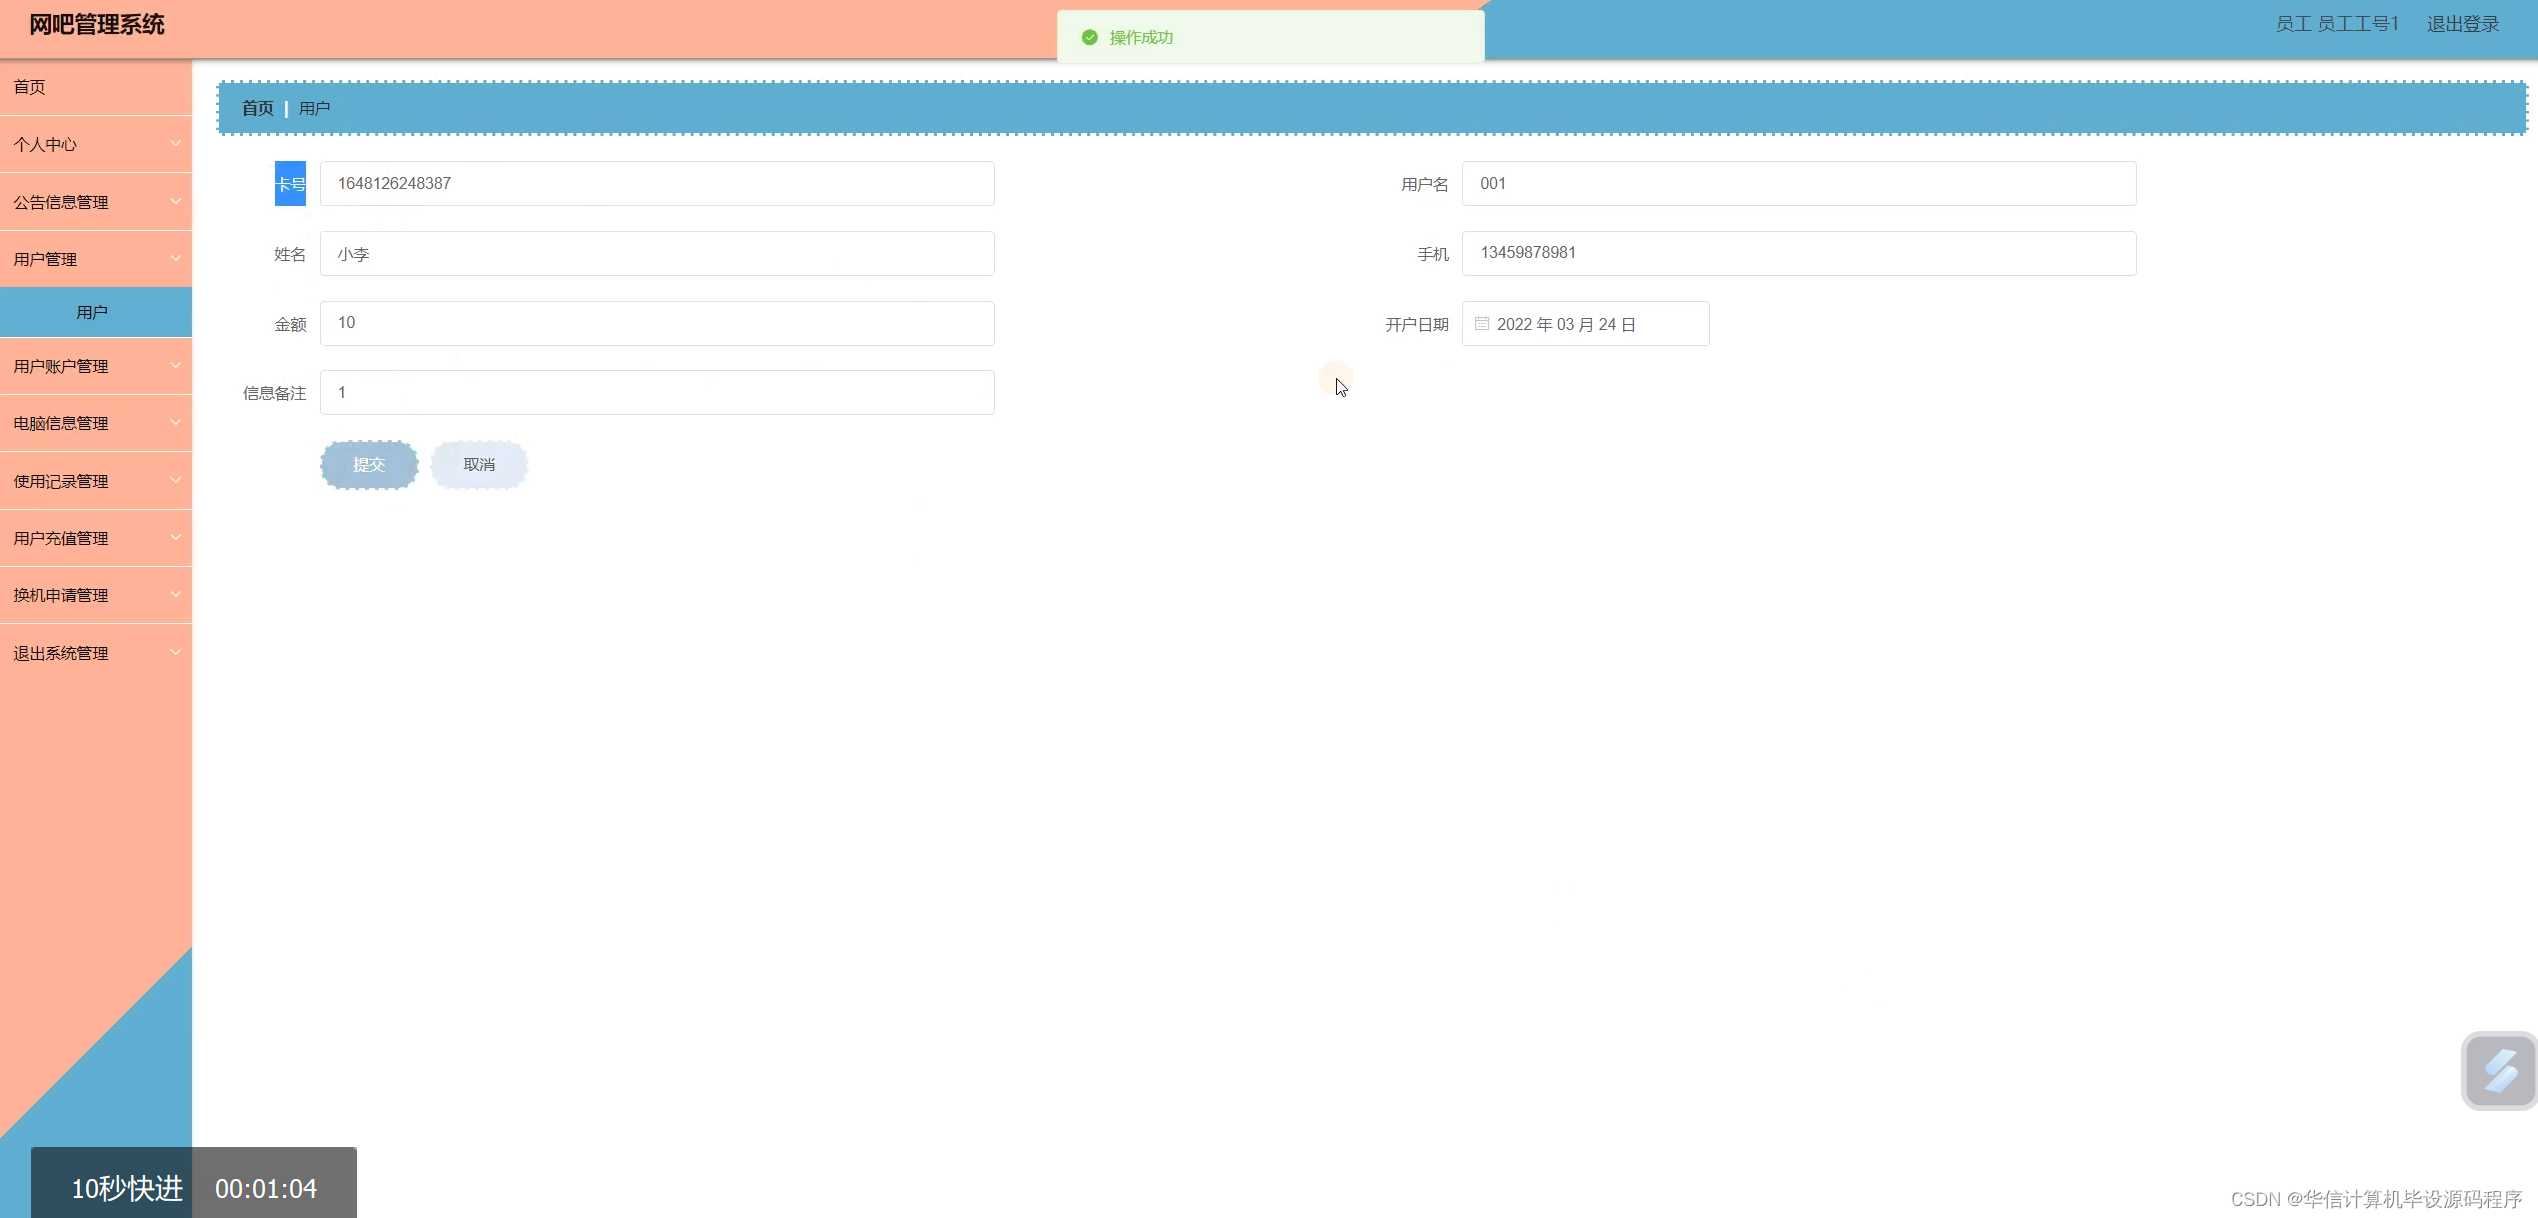Expand 公告信息管理 menu chevron
Viewport: 2538px width, 1218px height.
point(175,202)
